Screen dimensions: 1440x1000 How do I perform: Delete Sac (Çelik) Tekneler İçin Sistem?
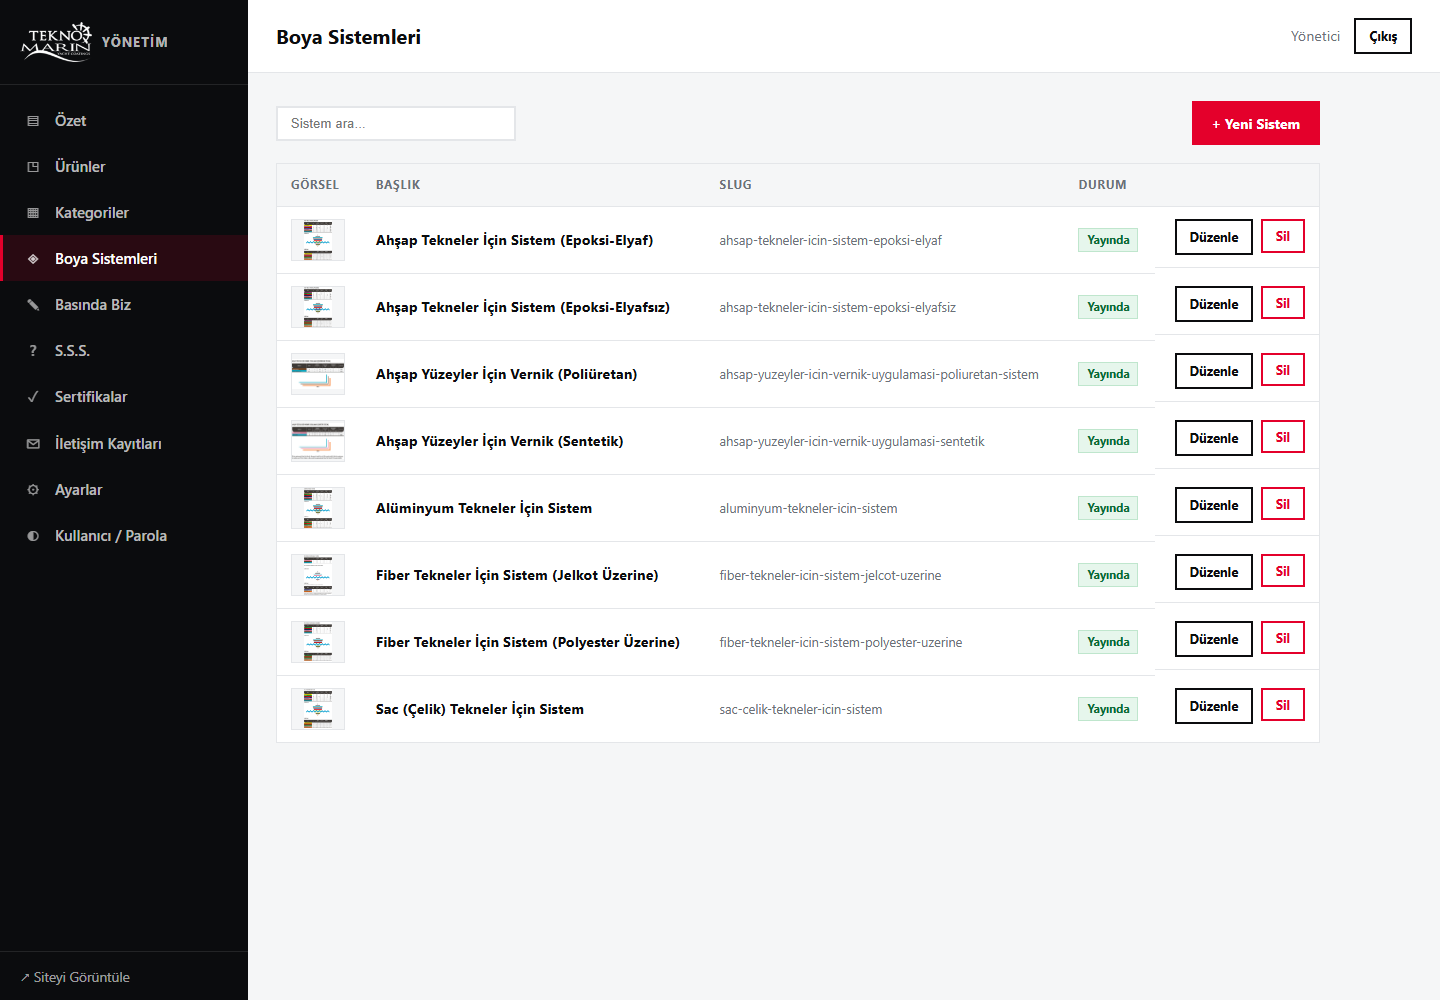[1283, 705]
